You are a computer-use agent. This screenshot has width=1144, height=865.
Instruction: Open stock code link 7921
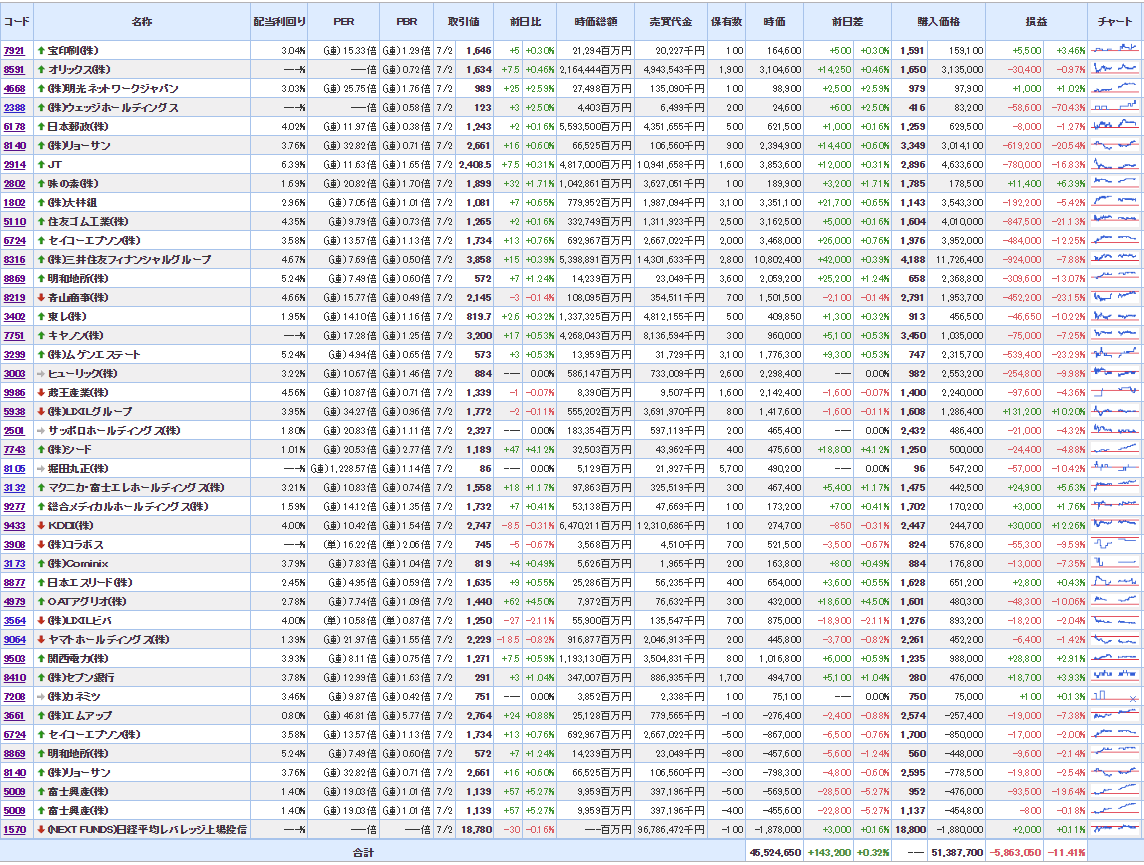[x=14, y=50]
